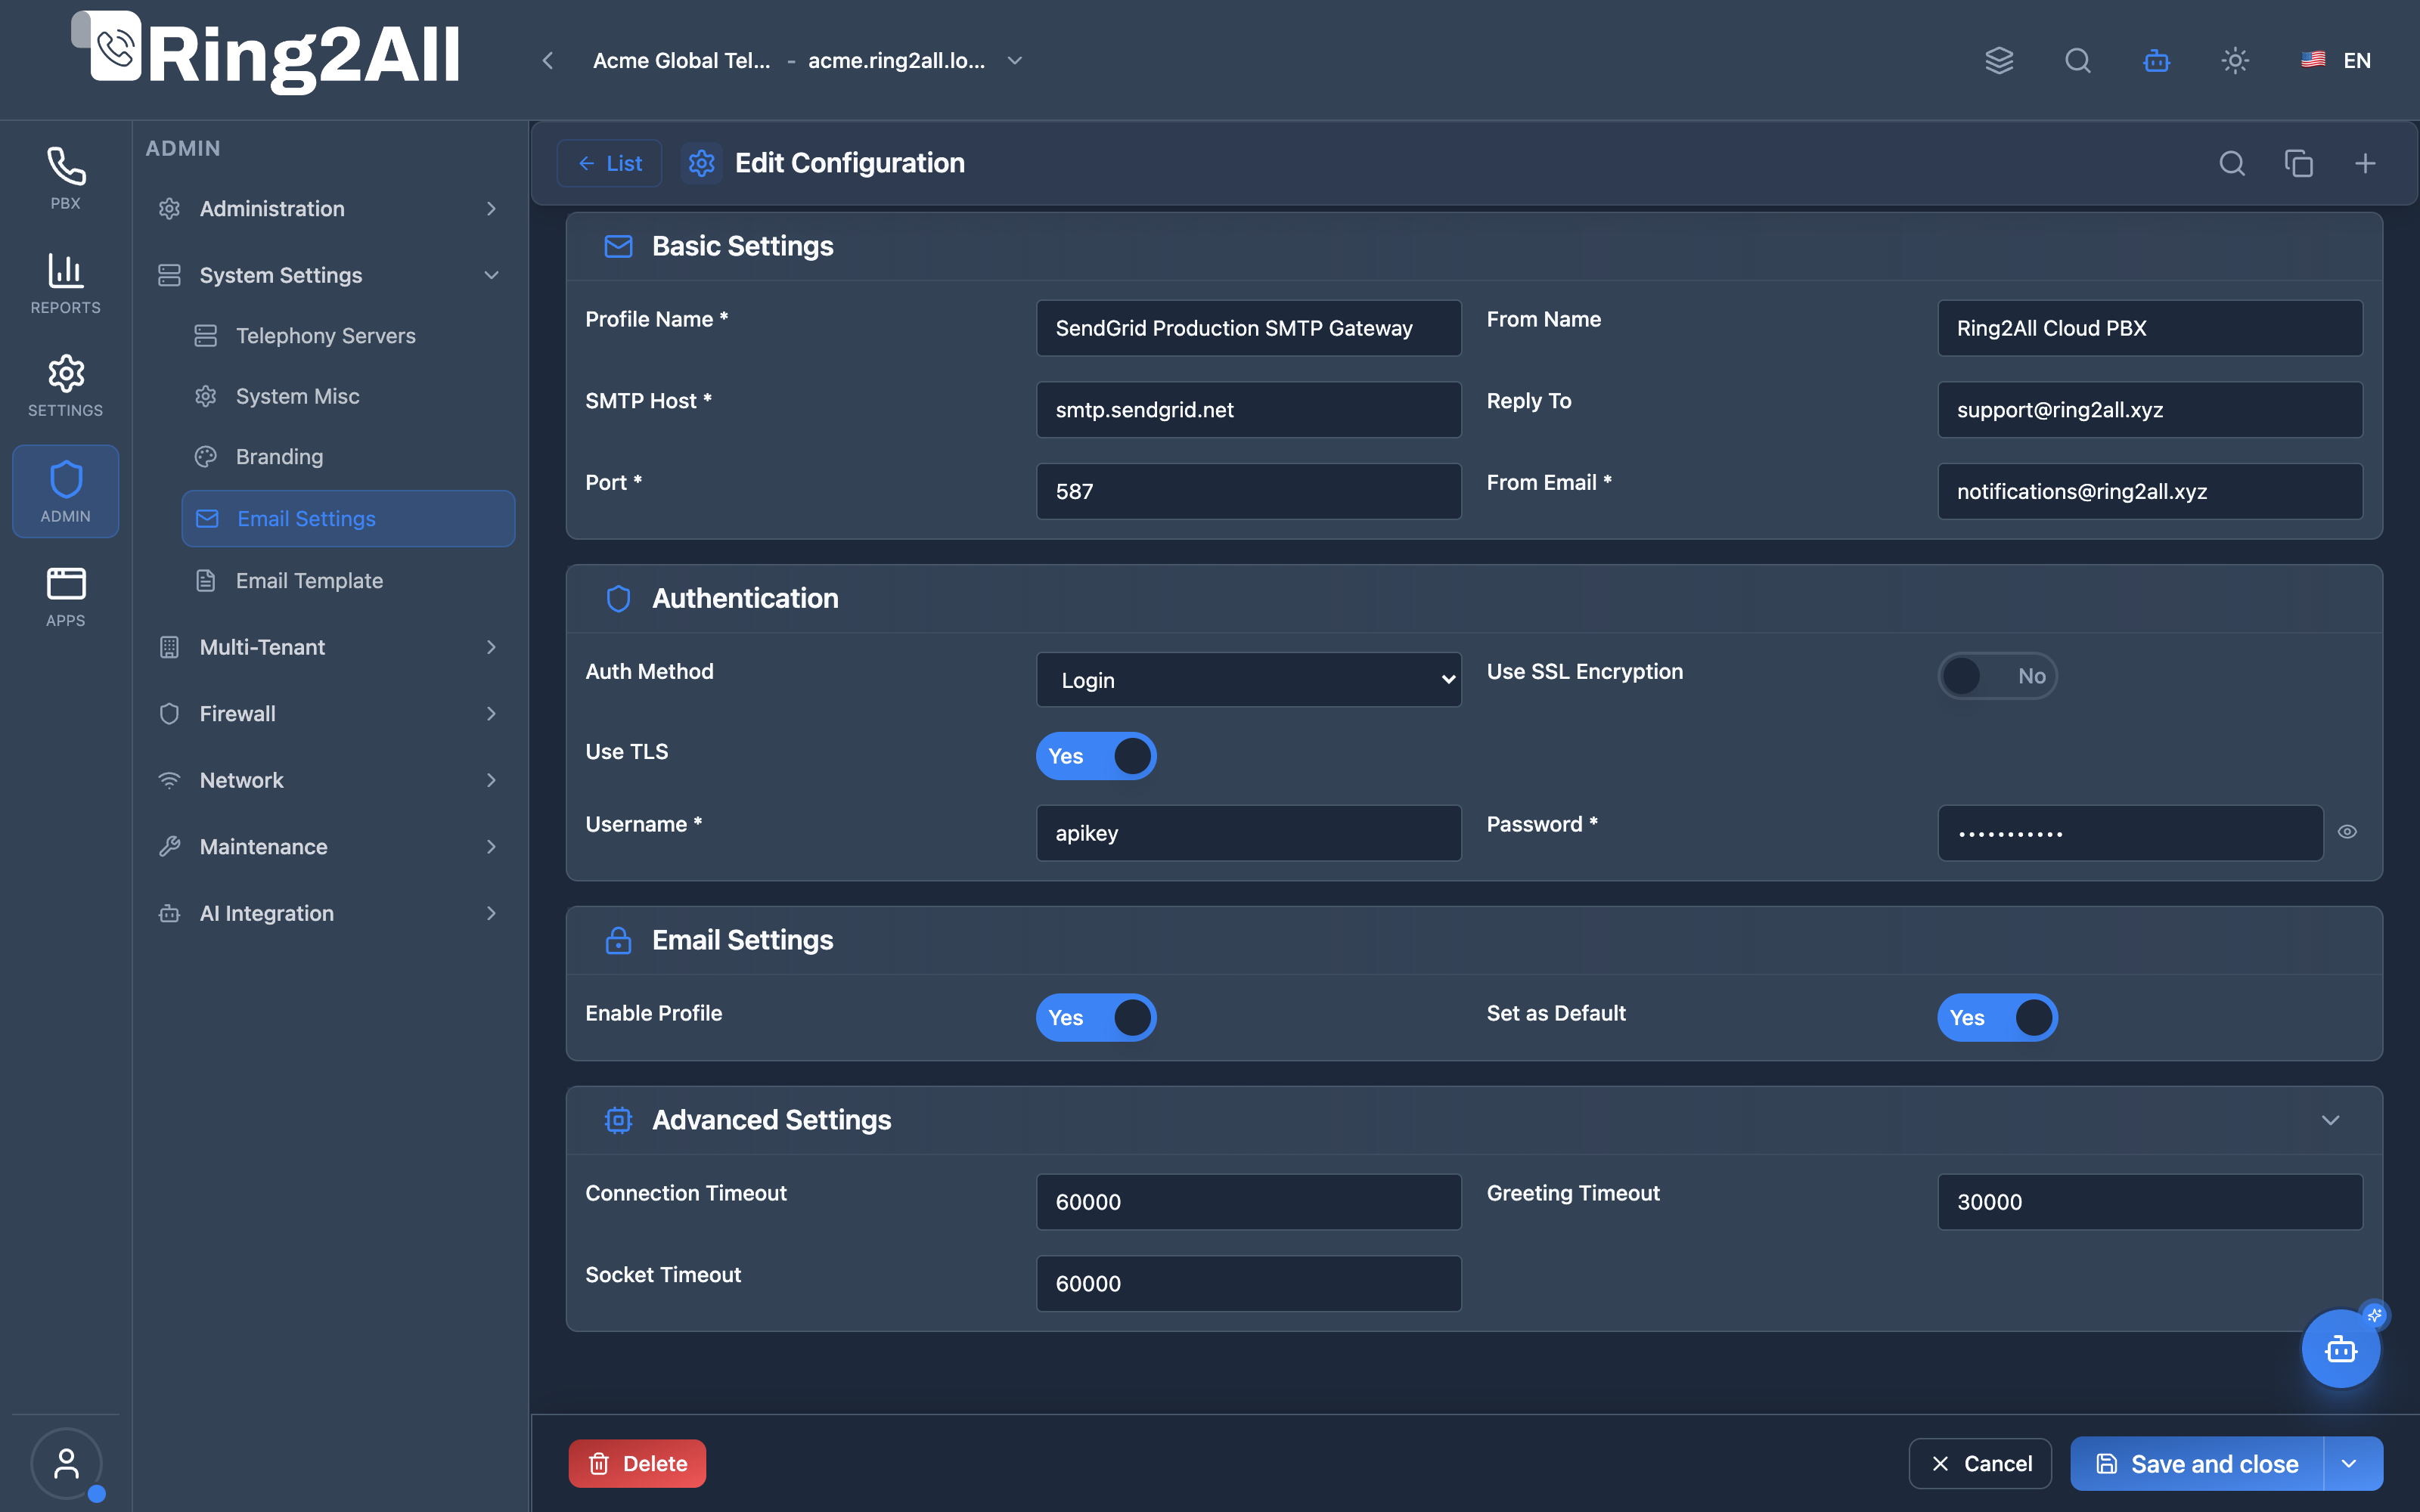Duplicate configuration with the copy icon
This screenshot has height=1512, width=2420.
[x=2299, y=163]
